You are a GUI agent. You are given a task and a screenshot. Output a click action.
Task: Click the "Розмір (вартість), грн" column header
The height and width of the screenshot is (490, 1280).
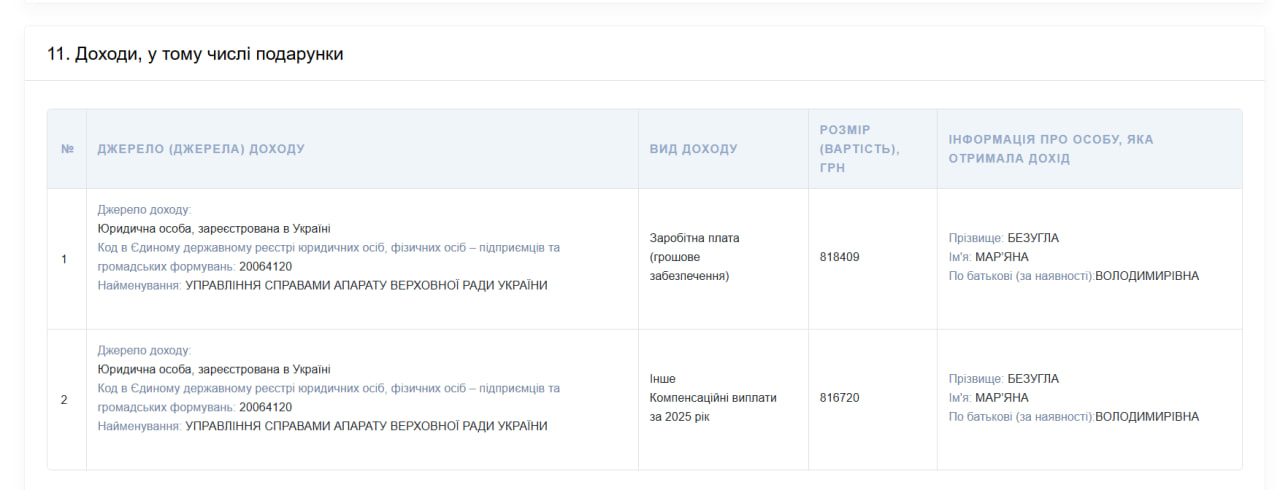pos(859,149)
